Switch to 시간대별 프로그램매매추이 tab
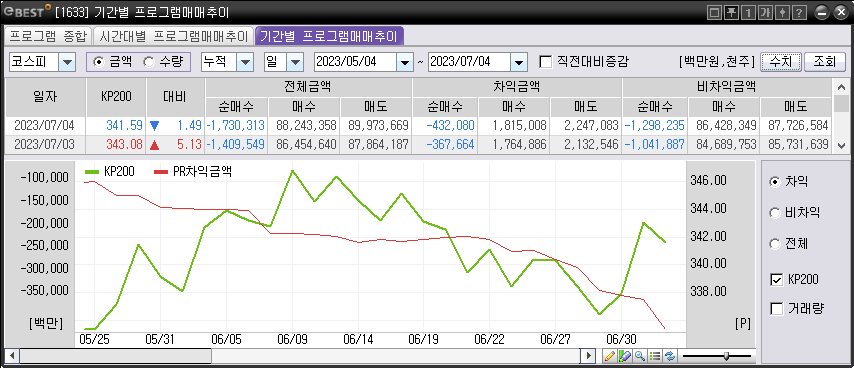 pyautogui.click(x=173, y=36)
